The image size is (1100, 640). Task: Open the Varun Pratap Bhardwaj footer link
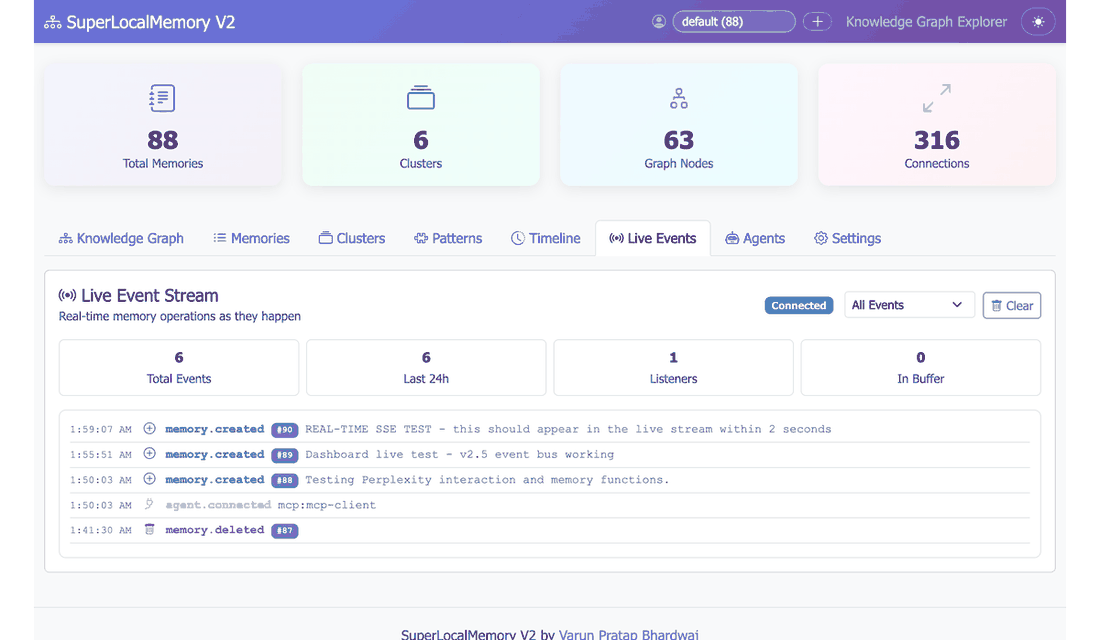pos(630,634)
